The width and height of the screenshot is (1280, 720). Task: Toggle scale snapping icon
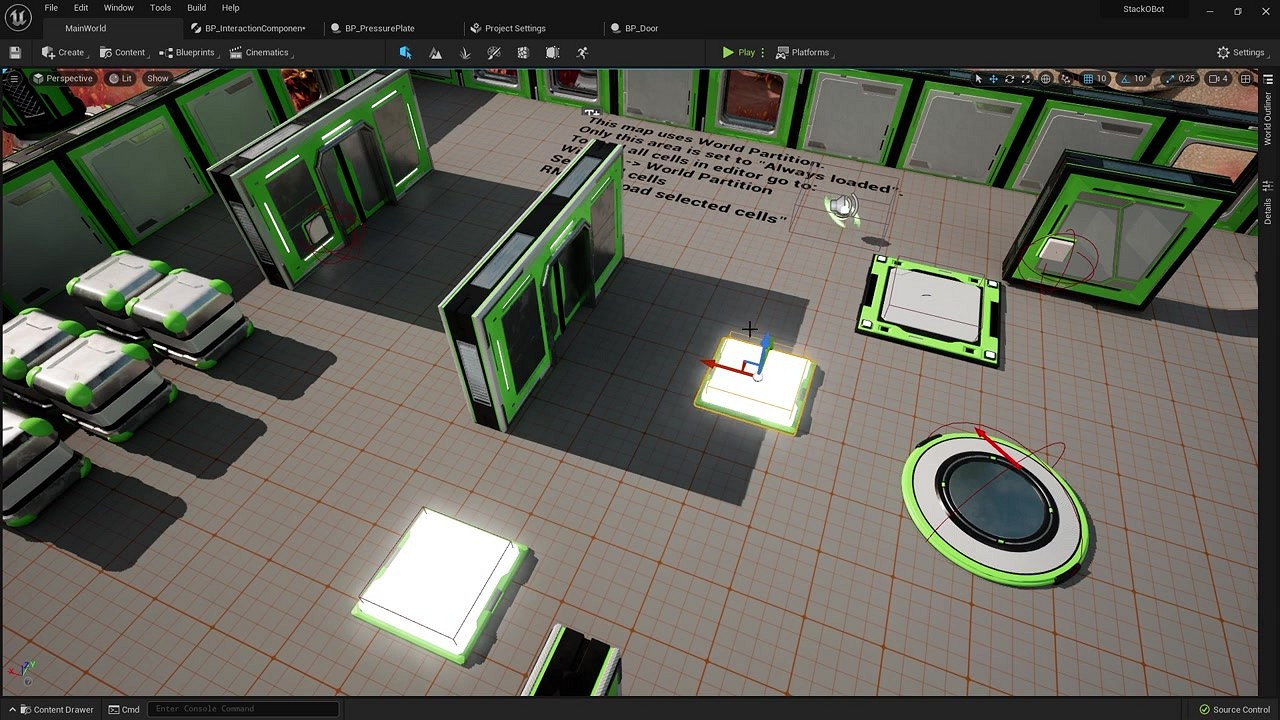pos(1172,78)
